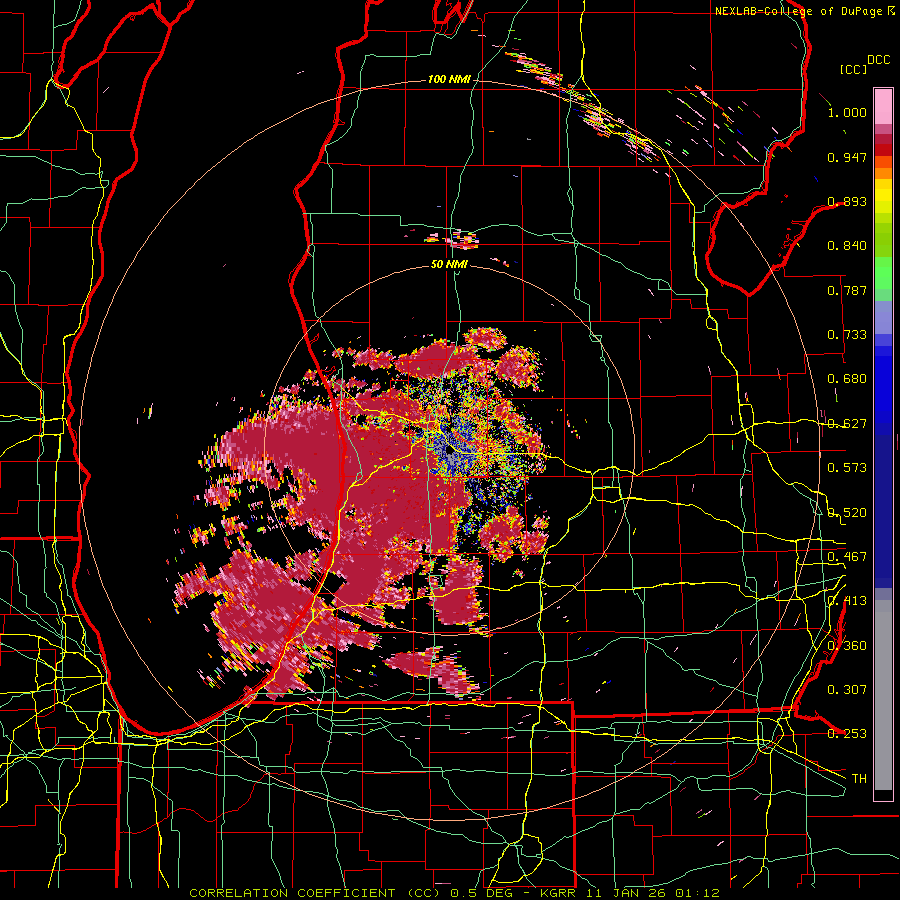Click the 50 NMI range ring label
The image size is (900, 900).
tap(449, 265)
